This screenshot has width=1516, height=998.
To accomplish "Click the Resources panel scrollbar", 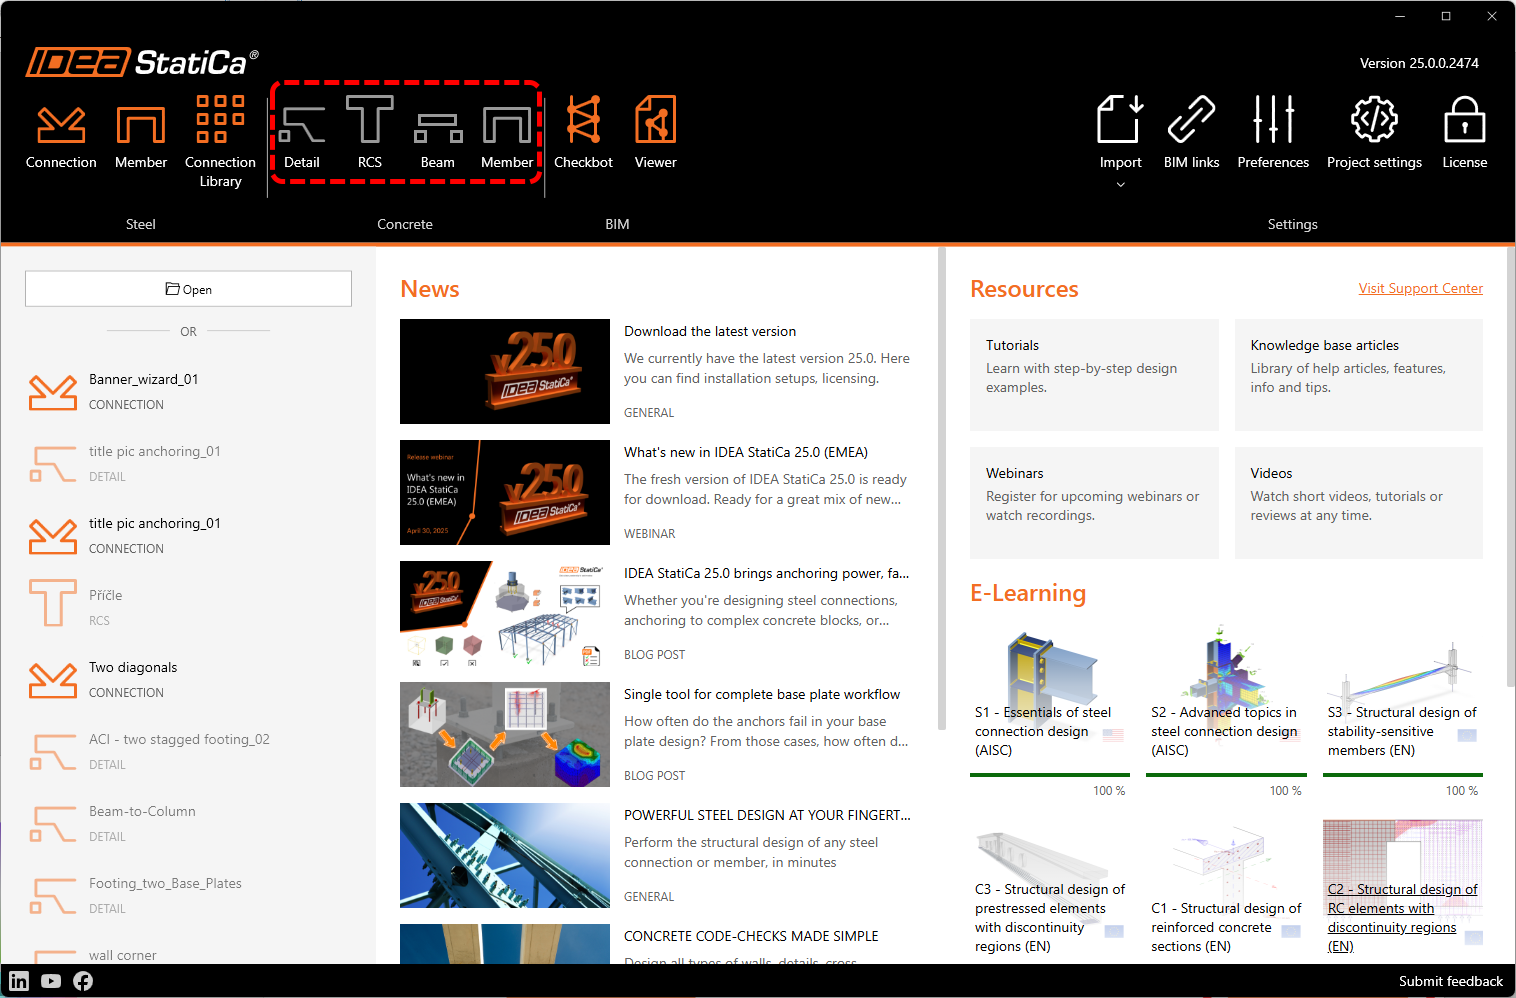I will coord(1511,467).
